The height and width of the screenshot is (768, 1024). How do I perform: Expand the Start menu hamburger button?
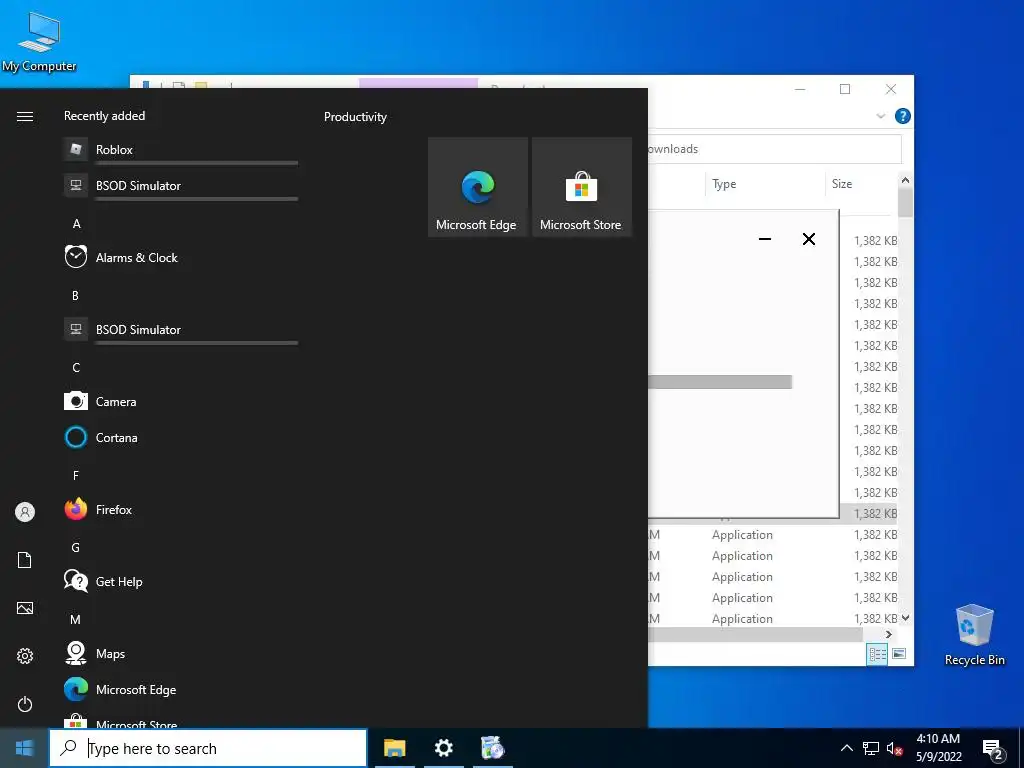tap(25, 116)
